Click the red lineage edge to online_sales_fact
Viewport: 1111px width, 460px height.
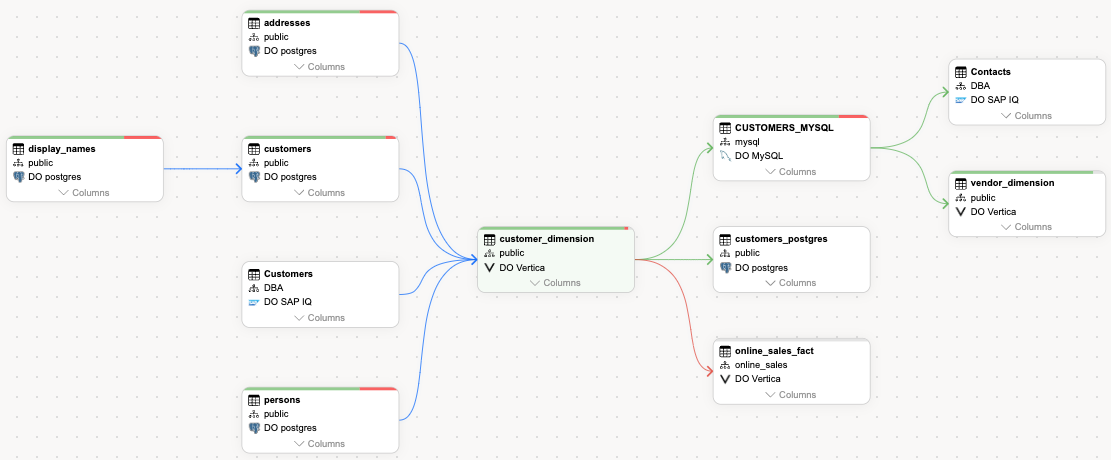pos(690,310)
